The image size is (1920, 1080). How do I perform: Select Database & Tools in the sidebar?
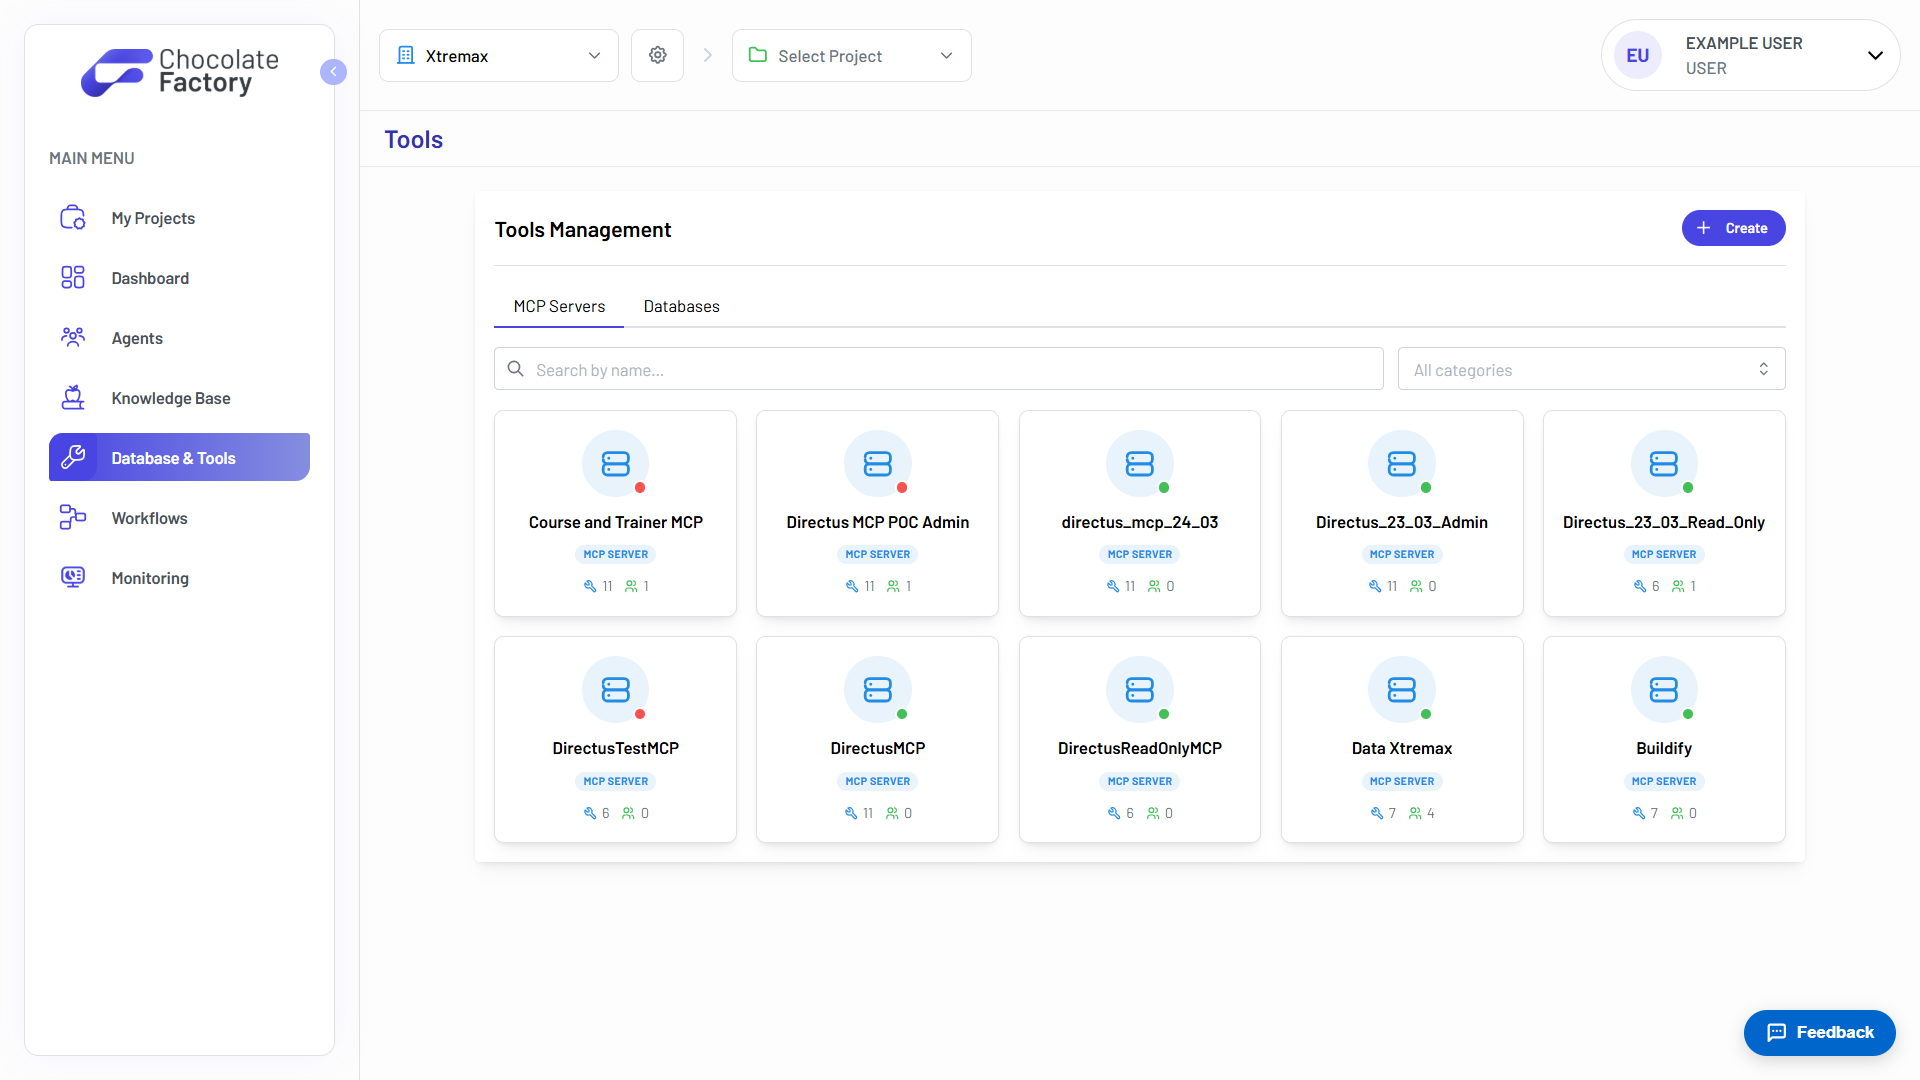tap(179, 458)
